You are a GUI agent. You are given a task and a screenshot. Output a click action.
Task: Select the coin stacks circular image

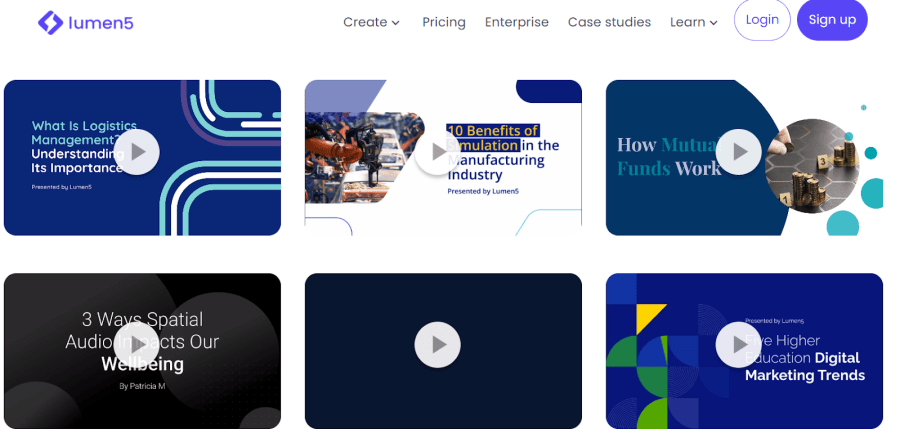coord(812,166)
